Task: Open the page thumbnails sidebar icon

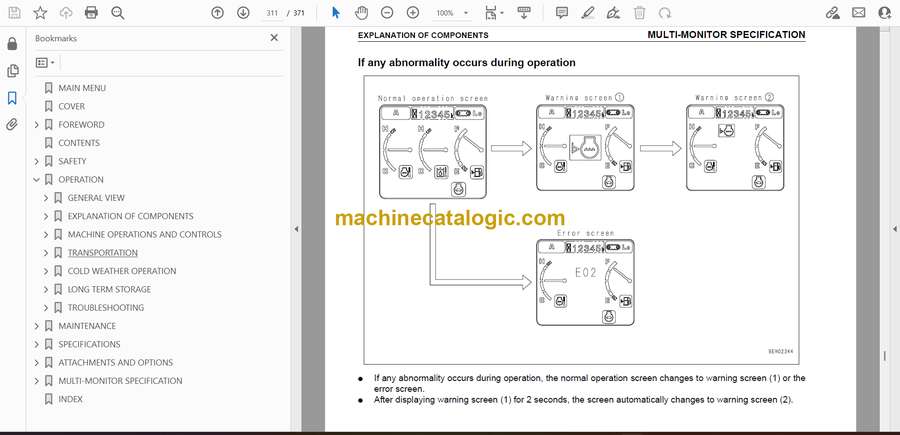Action: [12, 71]
